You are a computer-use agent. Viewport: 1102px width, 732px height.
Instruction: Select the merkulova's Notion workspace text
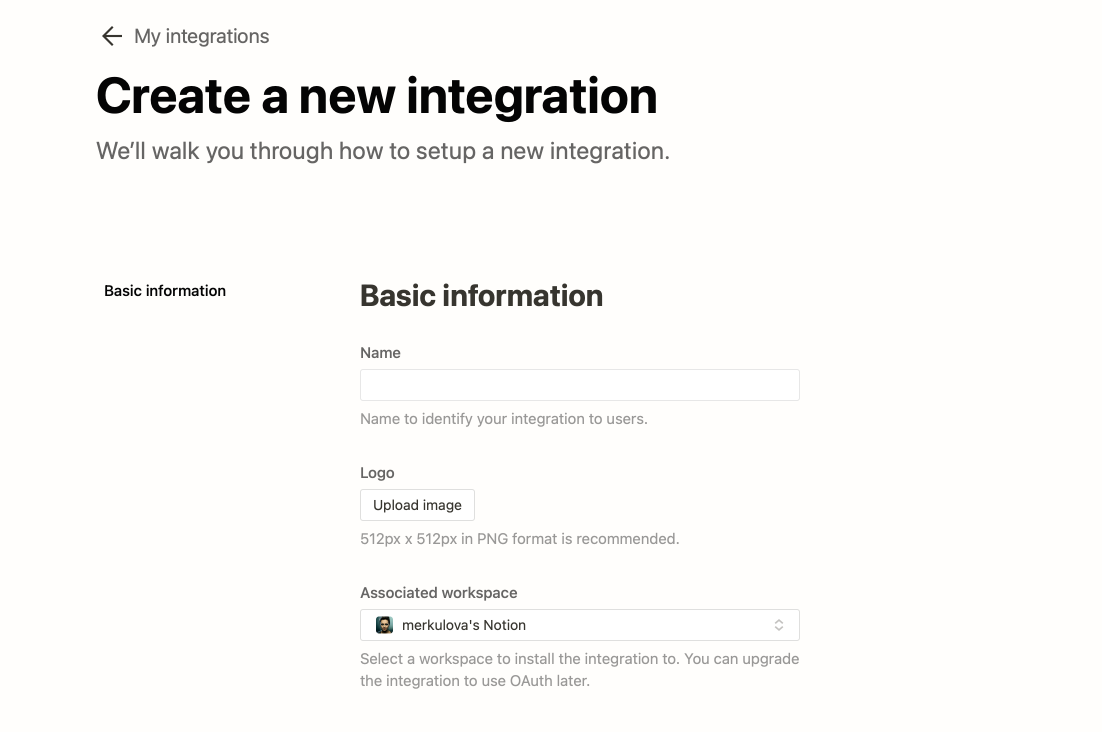[464, 625]
